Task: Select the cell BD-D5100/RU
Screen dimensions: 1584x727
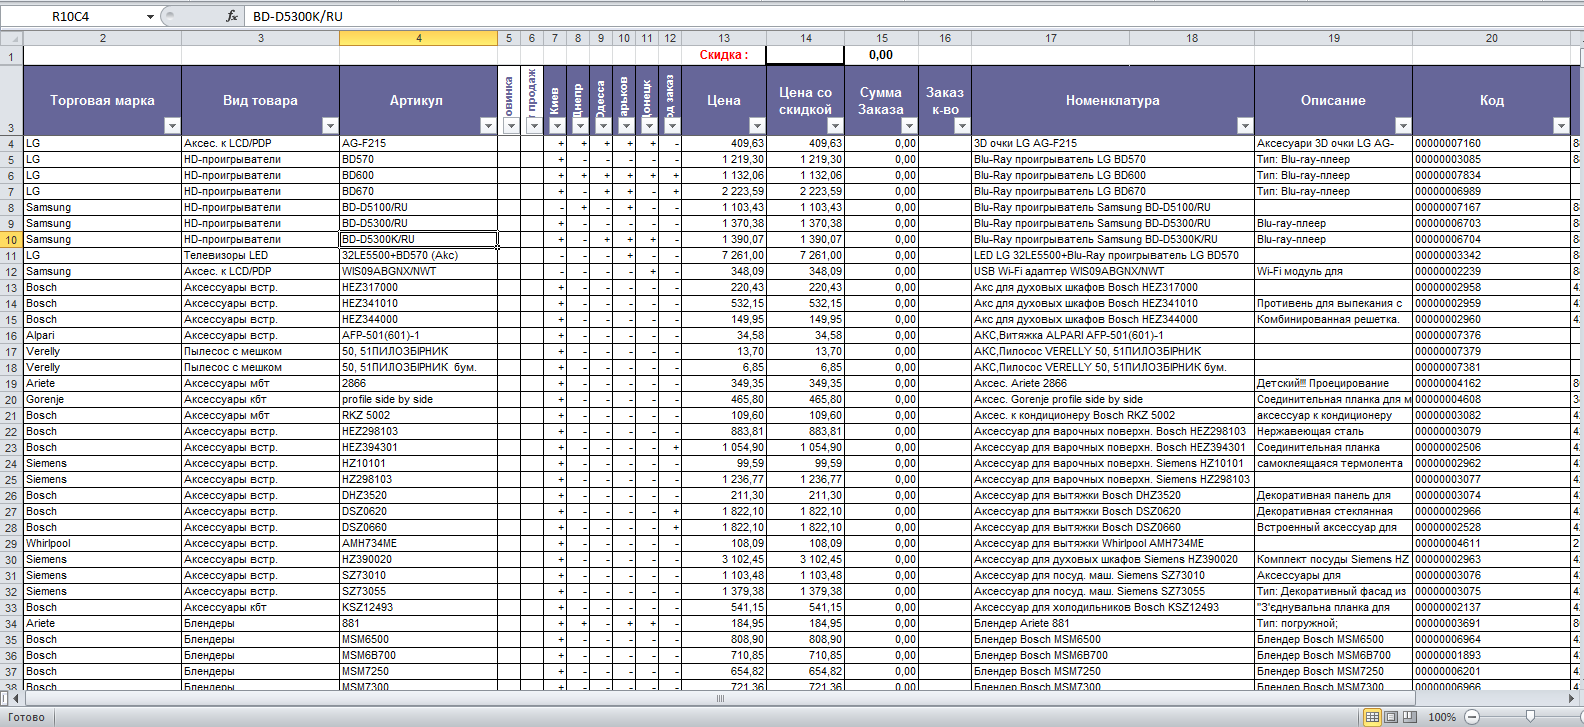Action: coord(419,208)
